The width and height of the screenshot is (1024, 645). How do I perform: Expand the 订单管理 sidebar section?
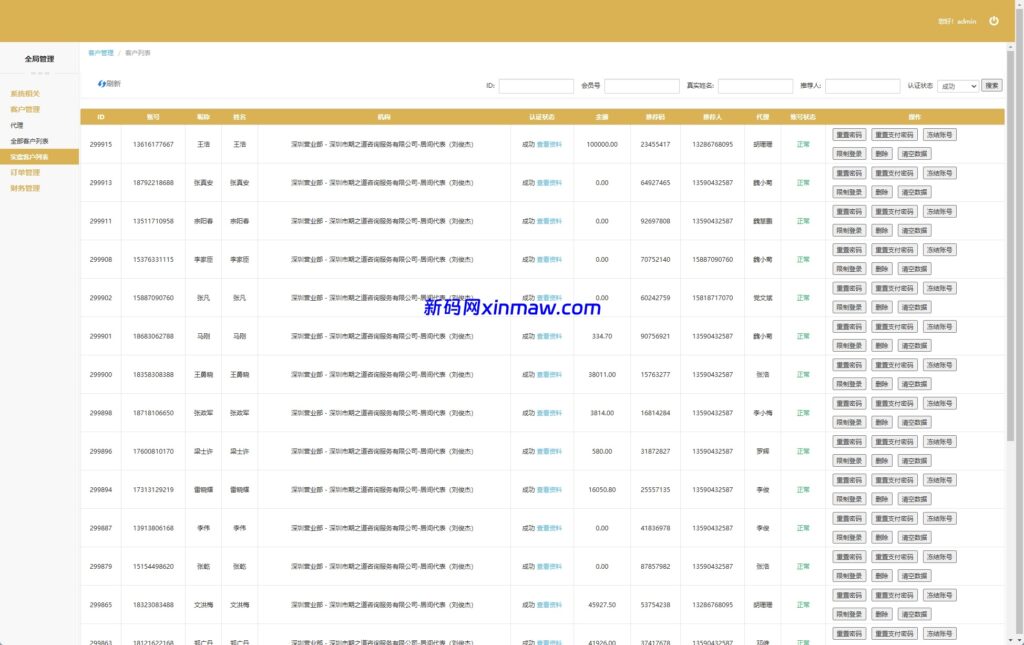25,173
